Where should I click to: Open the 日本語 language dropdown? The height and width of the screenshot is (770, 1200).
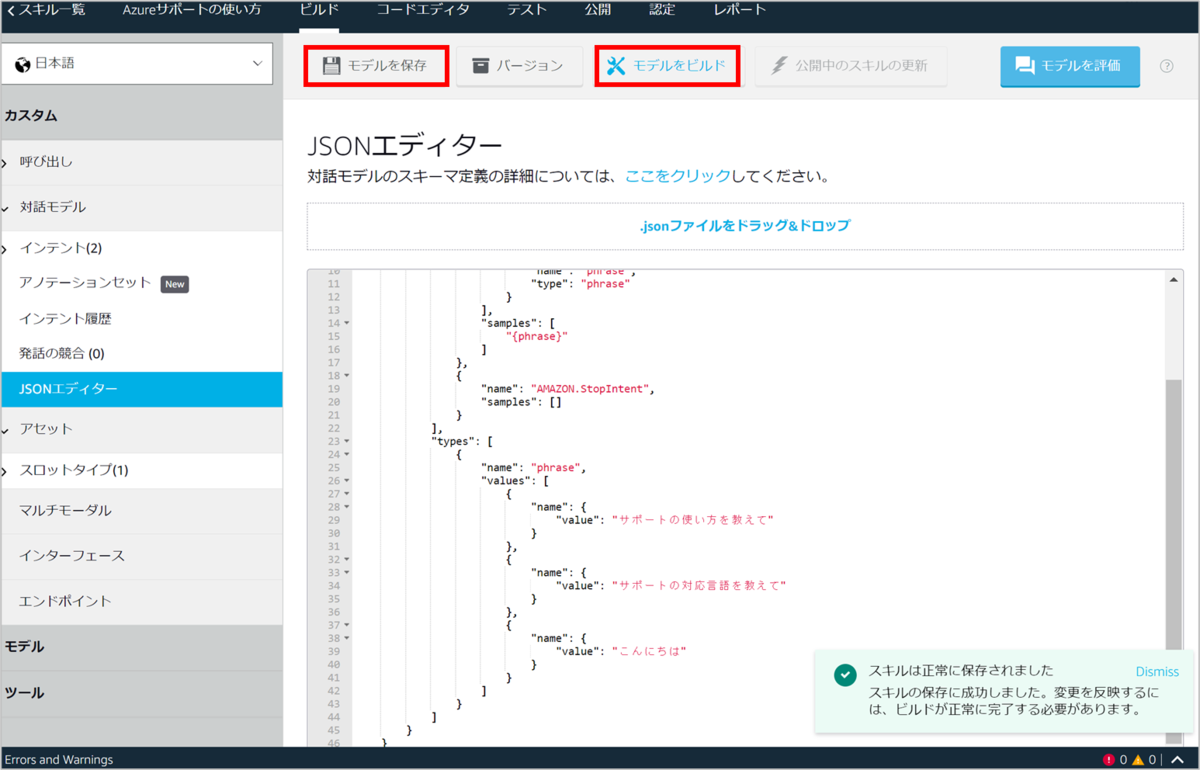coord(137,63)
